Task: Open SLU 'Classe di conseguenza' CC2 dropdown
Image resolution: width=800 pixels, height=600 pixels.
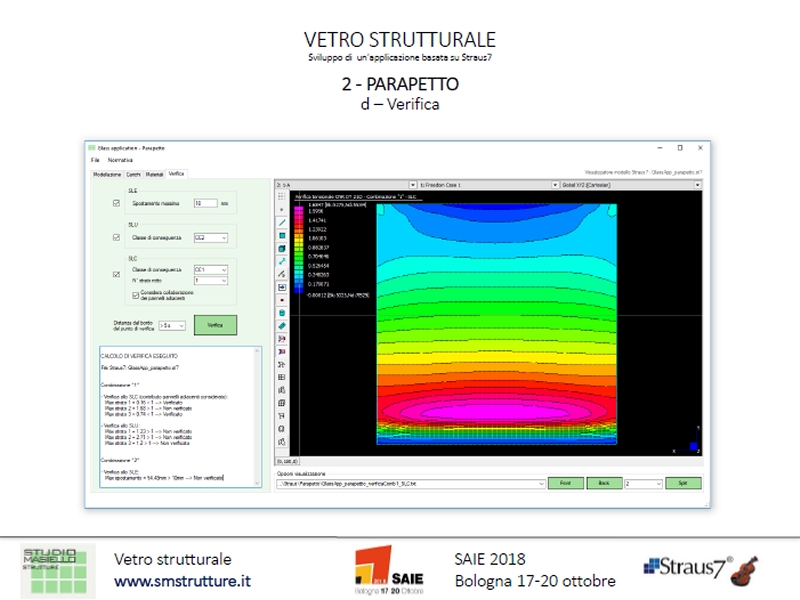Action: click(x=211, y=237)
